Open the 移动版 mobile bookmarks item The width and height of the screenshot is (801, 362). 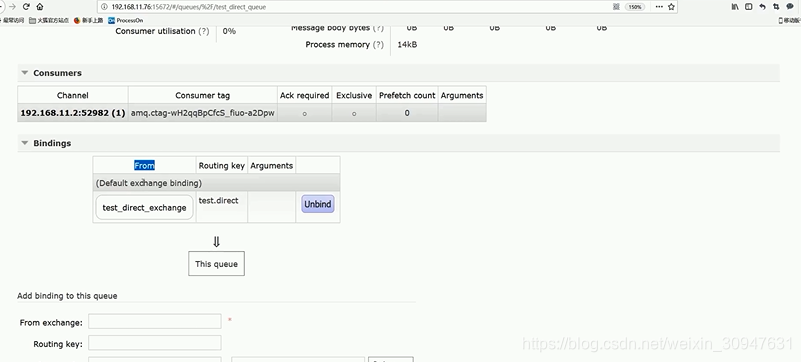(789, 20)
